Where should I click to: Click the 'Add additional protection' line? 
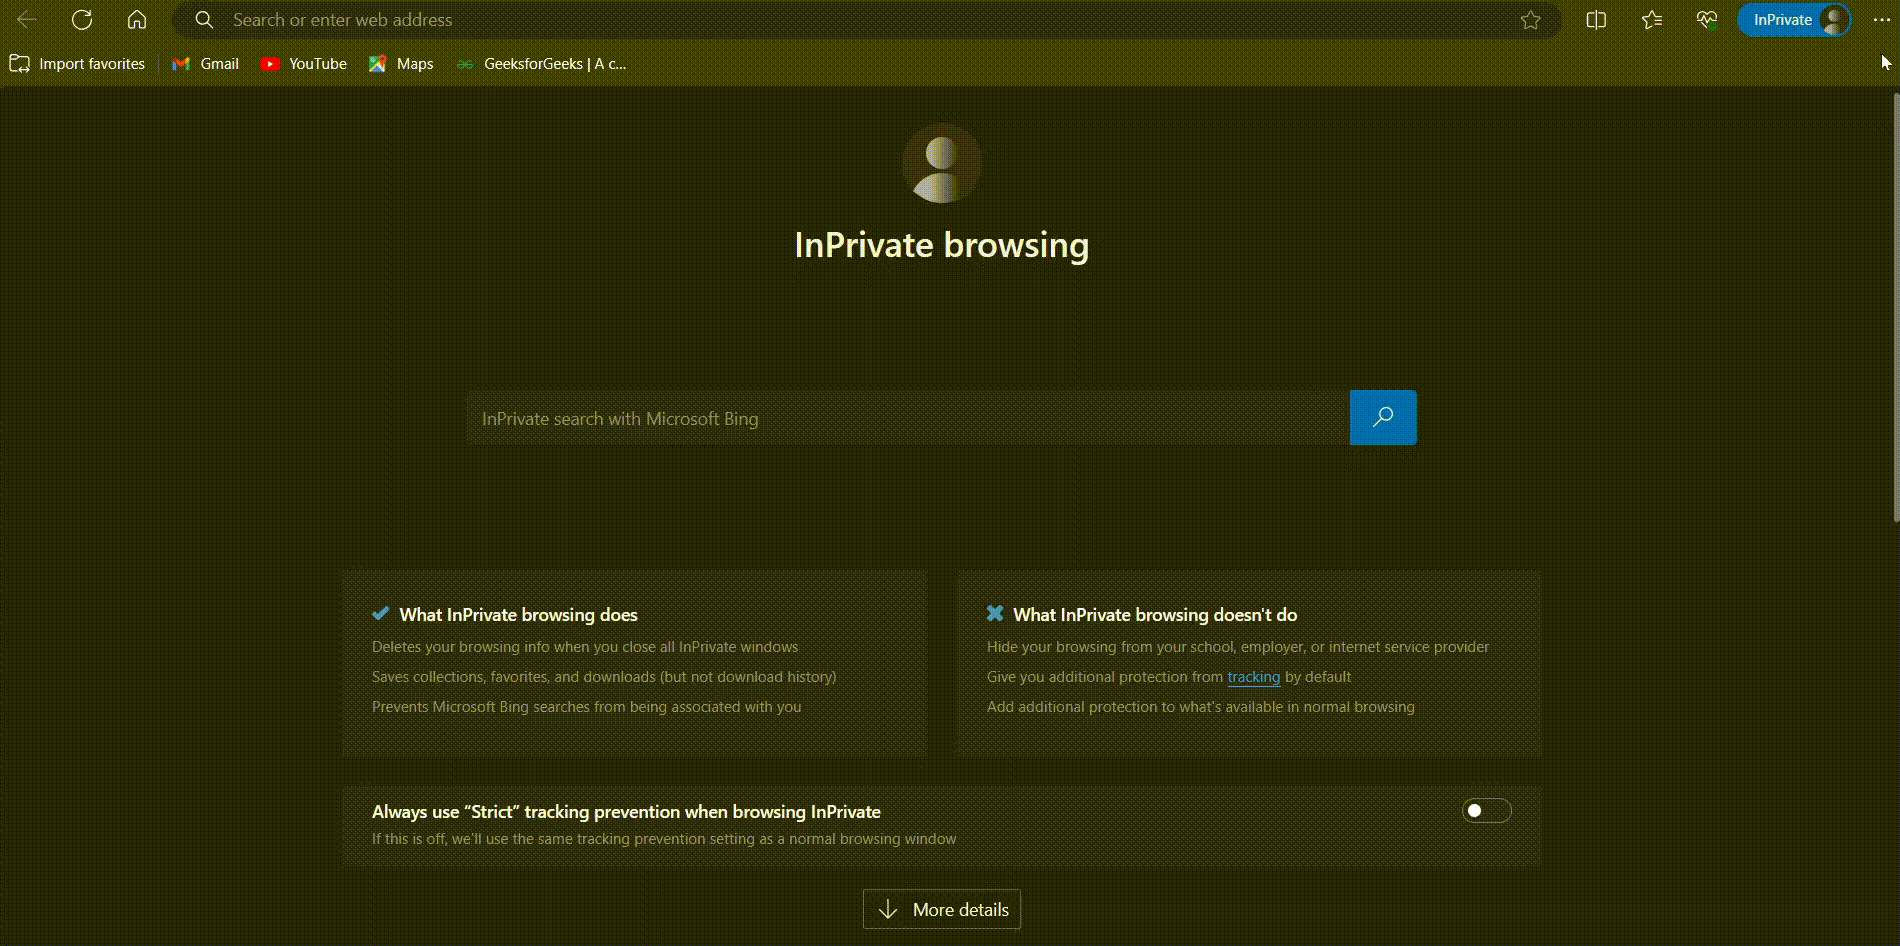click(x=1201, y=707)
